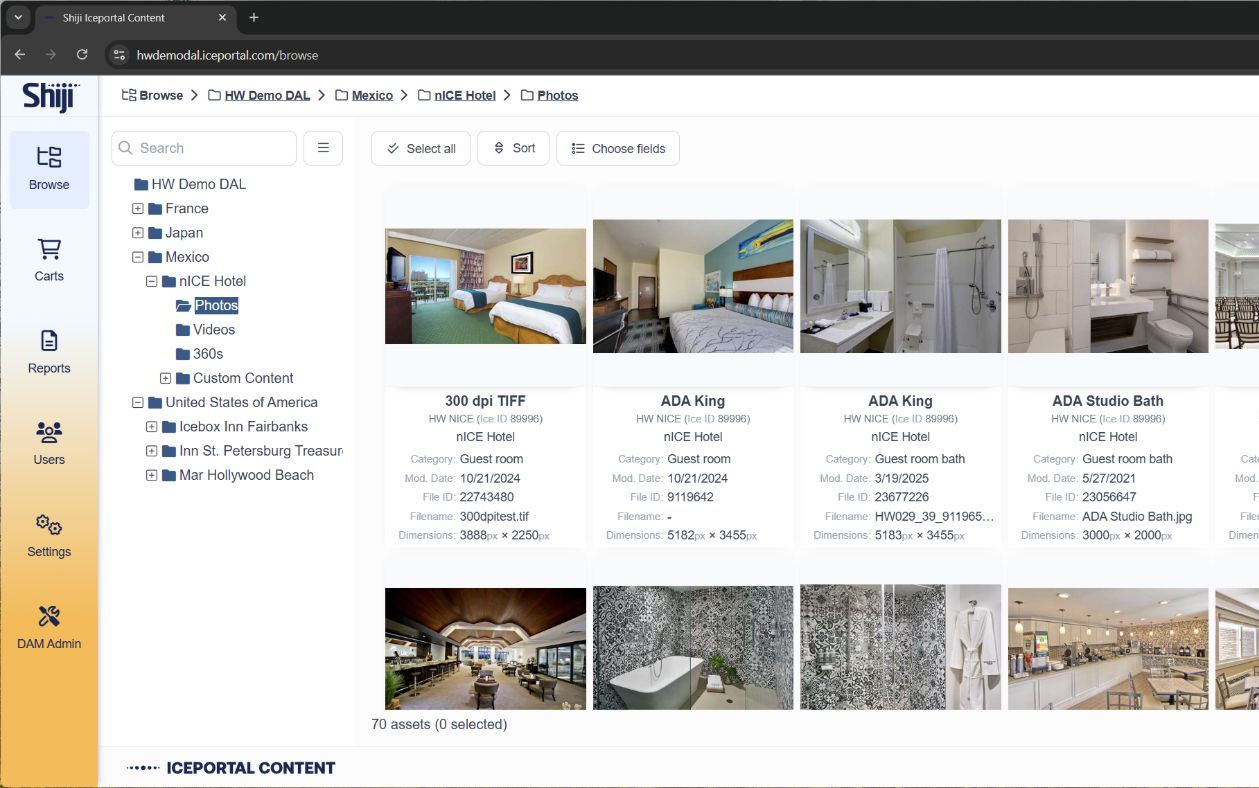Open the 360s folder
1259x788 pixels.
pos(207,354)
